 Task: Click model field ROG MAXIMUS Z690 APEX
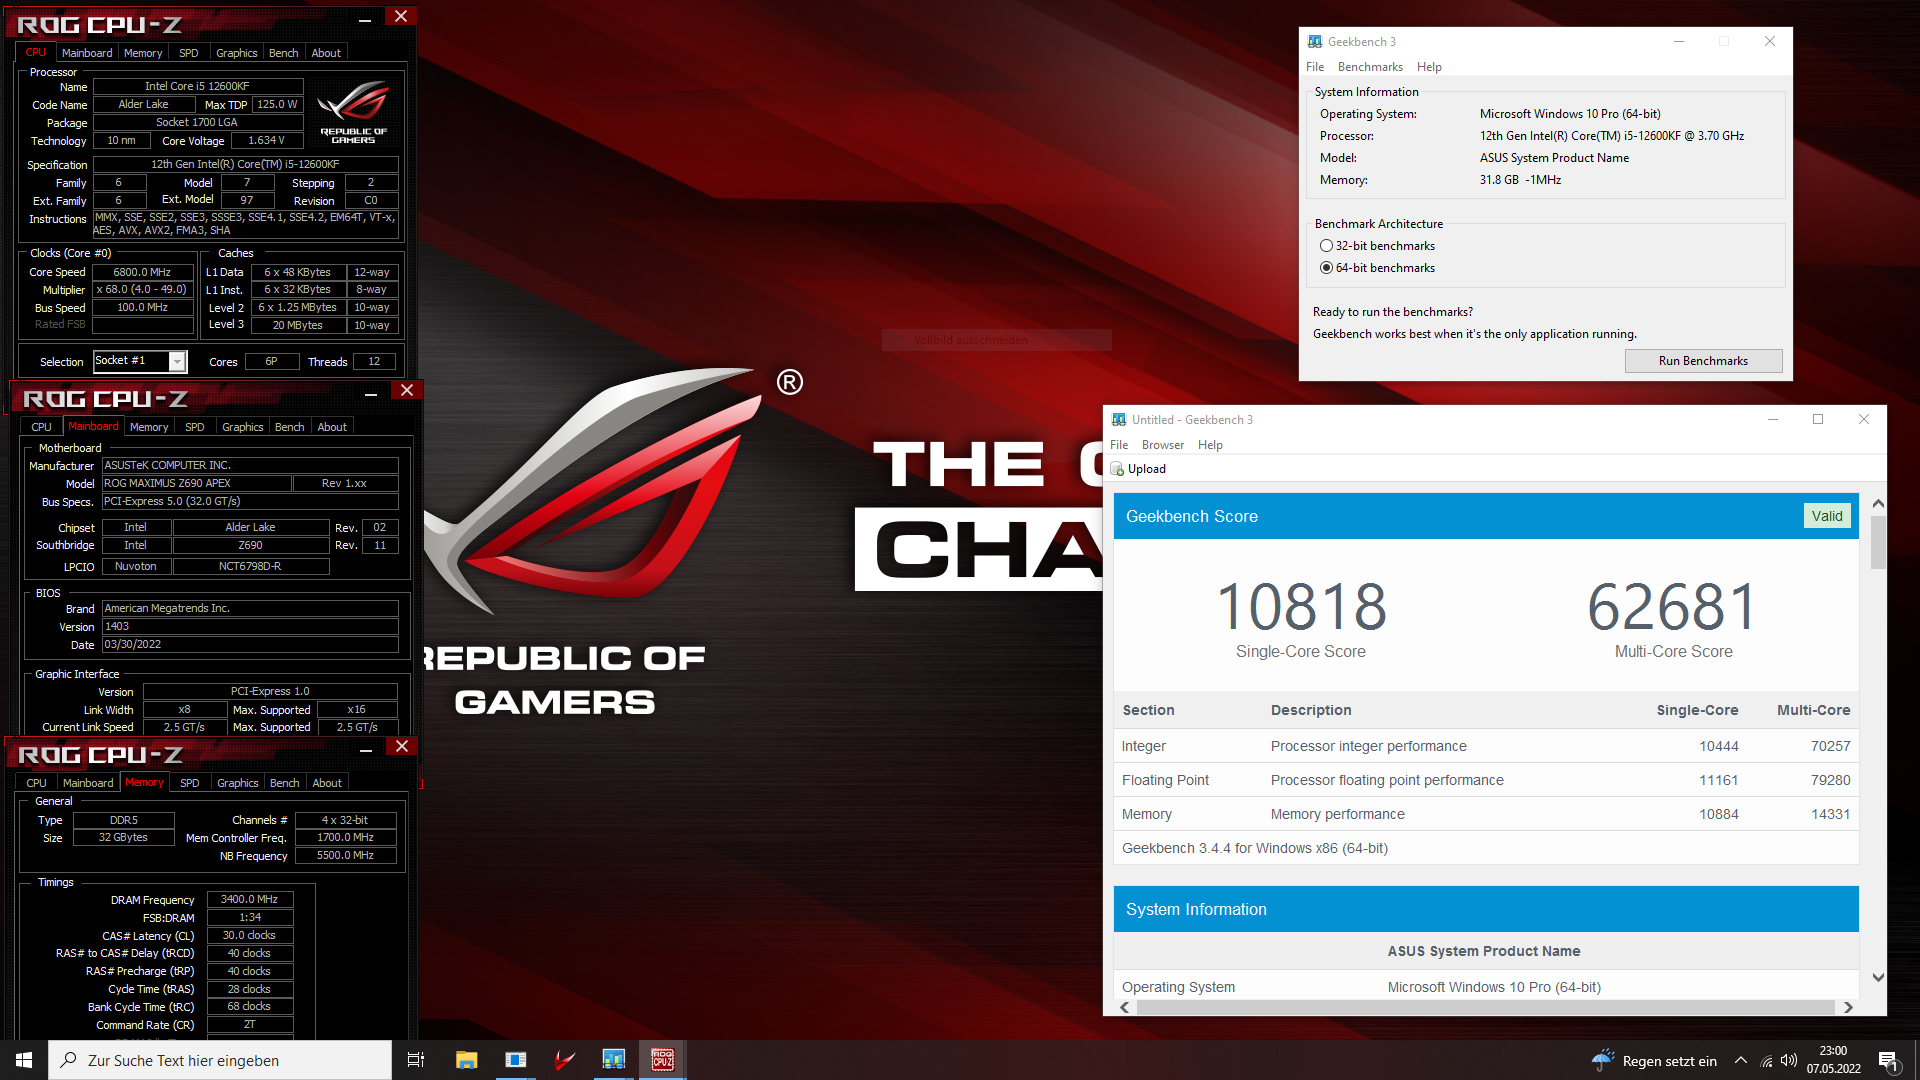pos(196,483)
